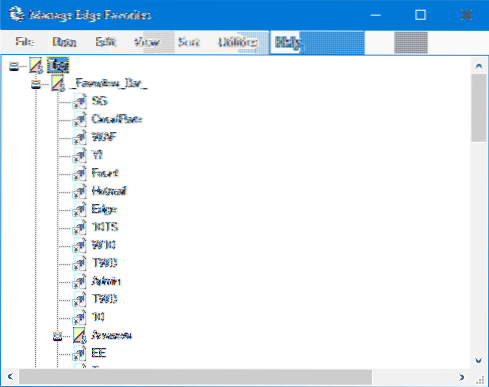Collapse the root Edge tree node
Screen dimensions: 489x387
14,66
